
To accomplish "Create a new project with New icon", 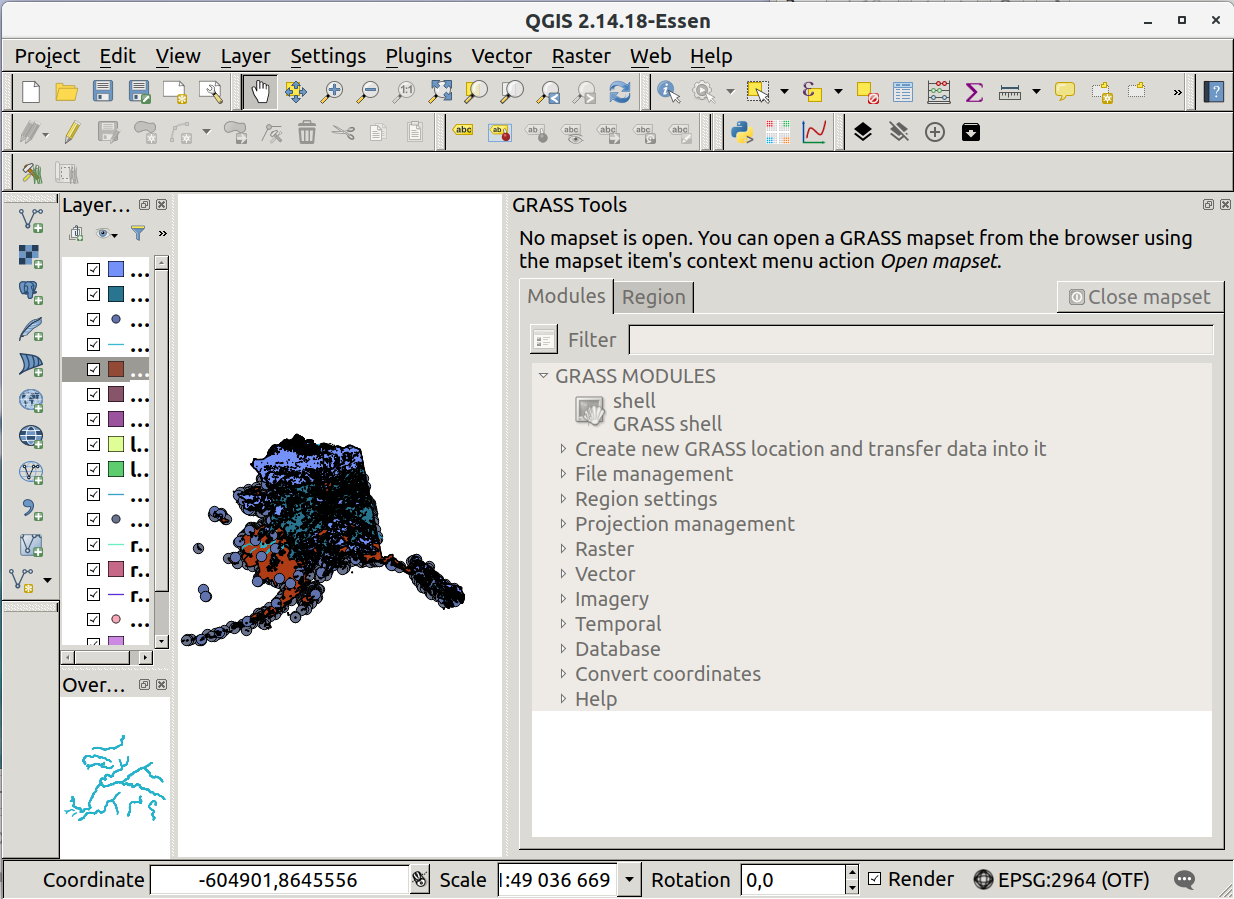I will [31, 92].
